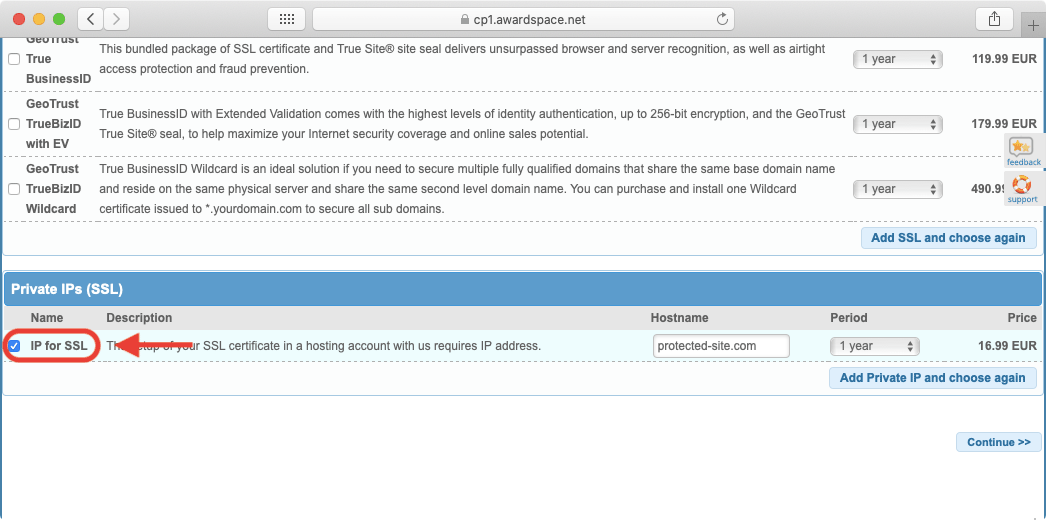The width and height of the screenshot is (1046, 520).
Task: Check the GeoTrust True BusinessID checkbox
Action: [x=14, y=59]
